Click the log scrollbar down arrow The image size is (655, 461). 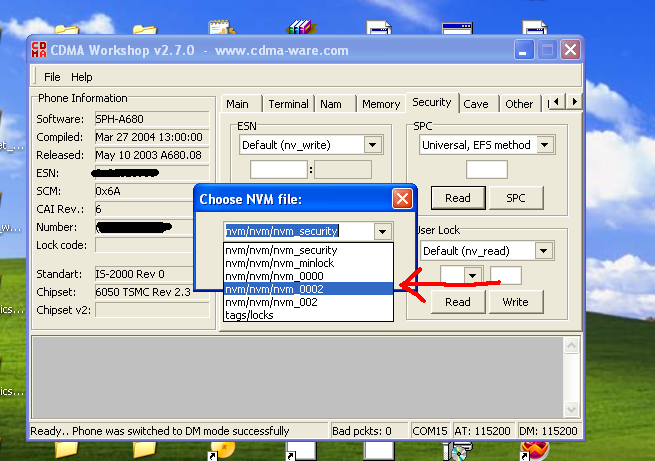click(571, 409)
